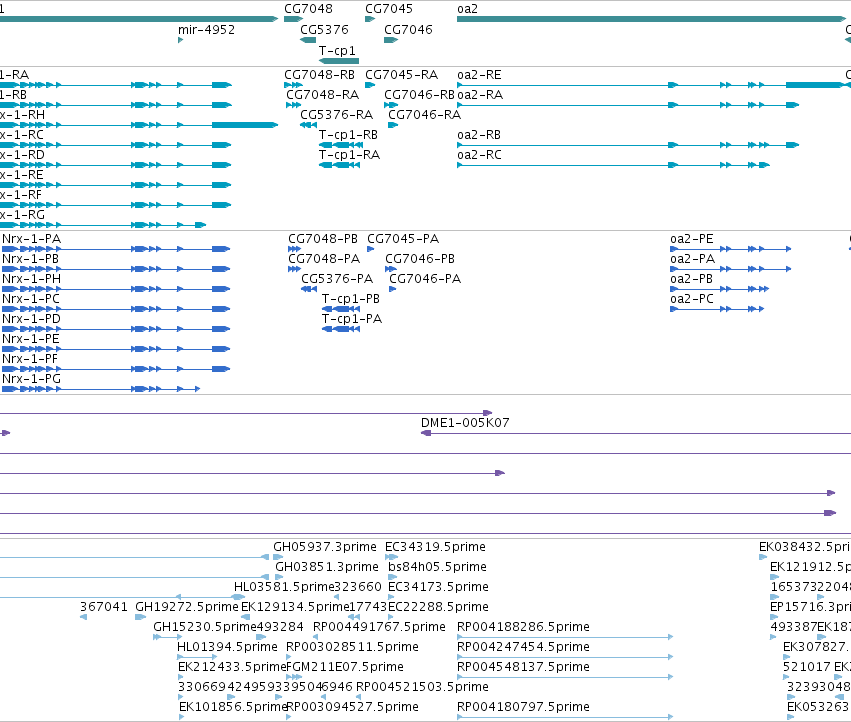Click the HL01394.5prime EST label
The height and width of the screenshot is (722, 851).
coord(227,647)
